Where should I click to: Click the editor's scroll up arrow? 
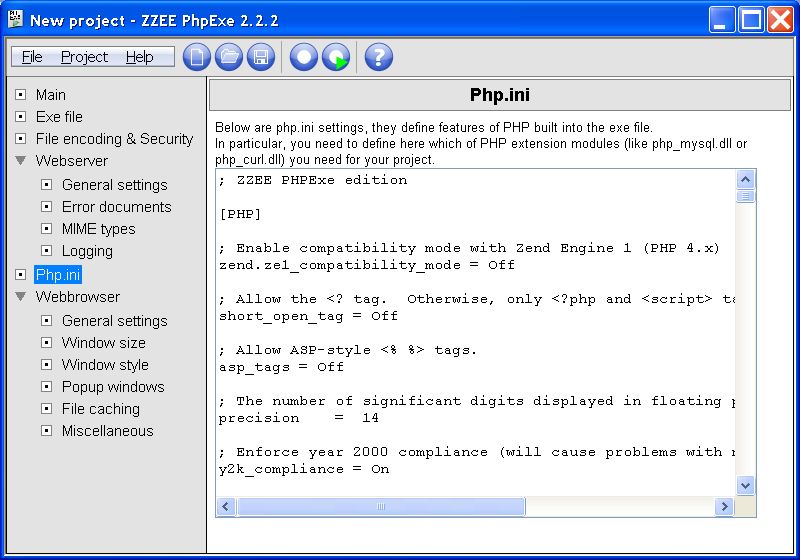(745, 180)
